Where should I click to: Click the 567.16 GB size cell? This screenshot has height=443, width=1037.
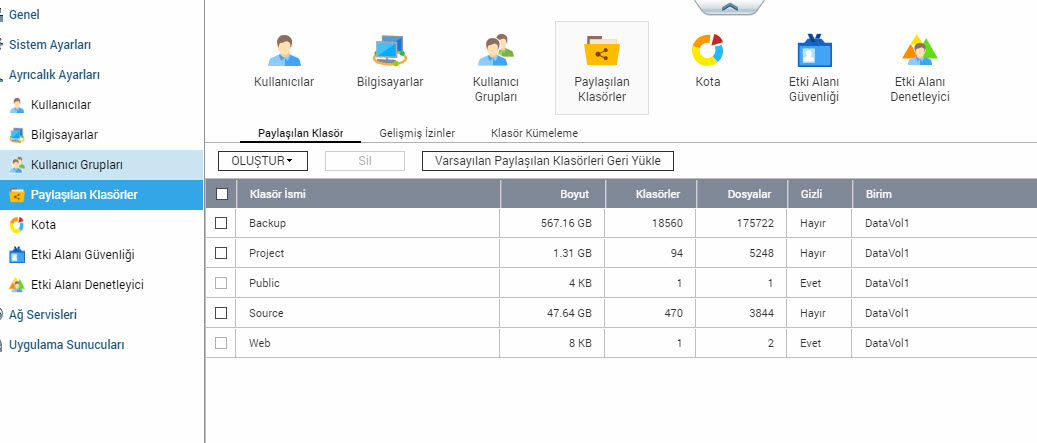click(566, 223)
